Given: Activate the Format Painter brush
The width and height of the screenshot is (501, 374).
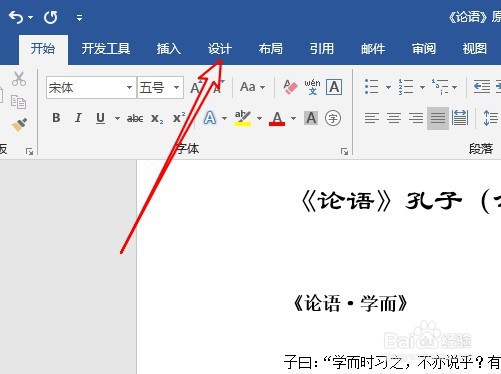Looking at the screenshot, I should click(19, 125).
